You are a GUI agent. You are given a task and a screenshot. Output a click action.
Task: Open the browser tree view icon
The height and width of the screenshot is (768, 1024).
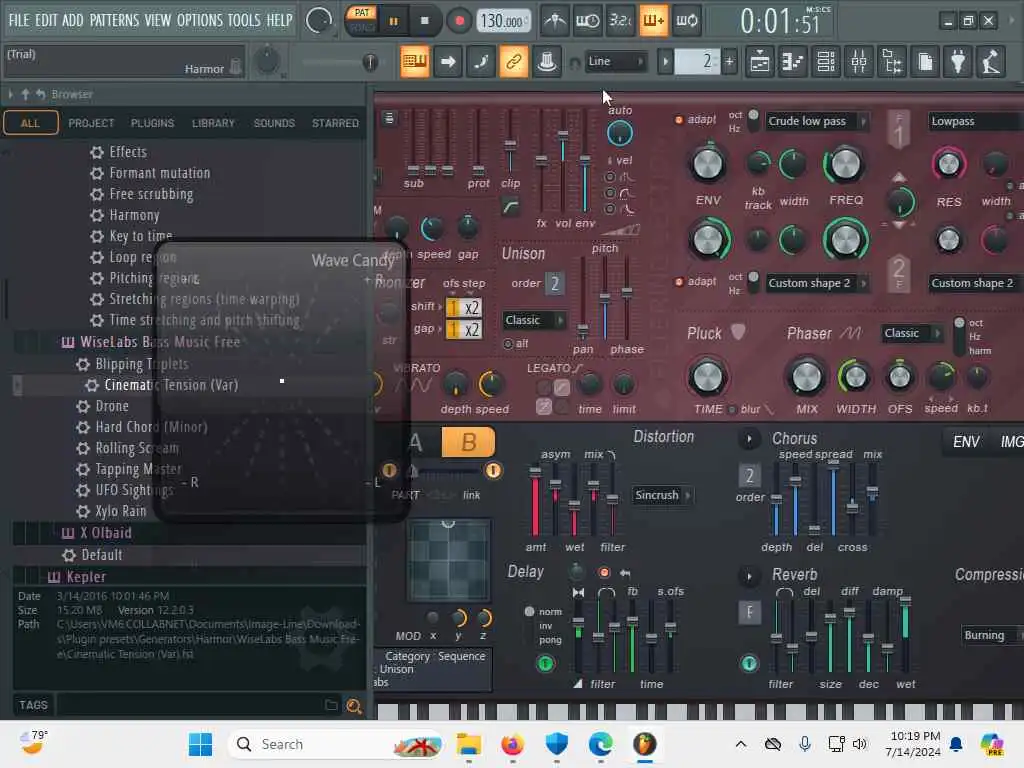click(892, 62)
